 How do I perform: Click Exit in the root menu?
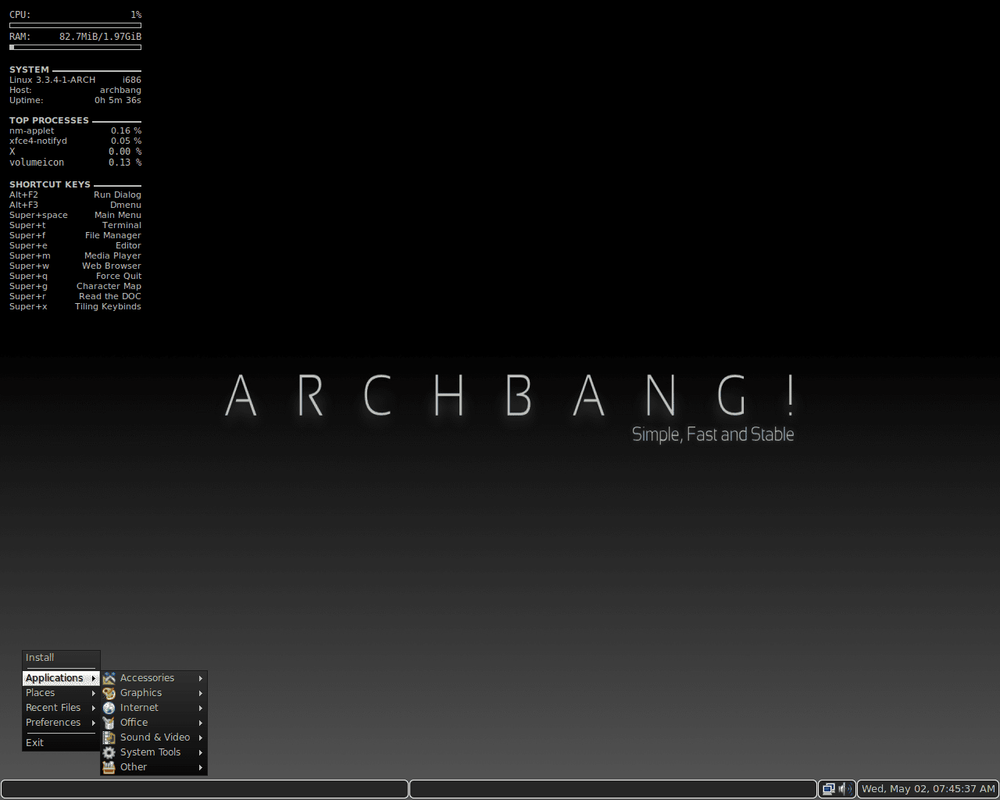(35, 742)
